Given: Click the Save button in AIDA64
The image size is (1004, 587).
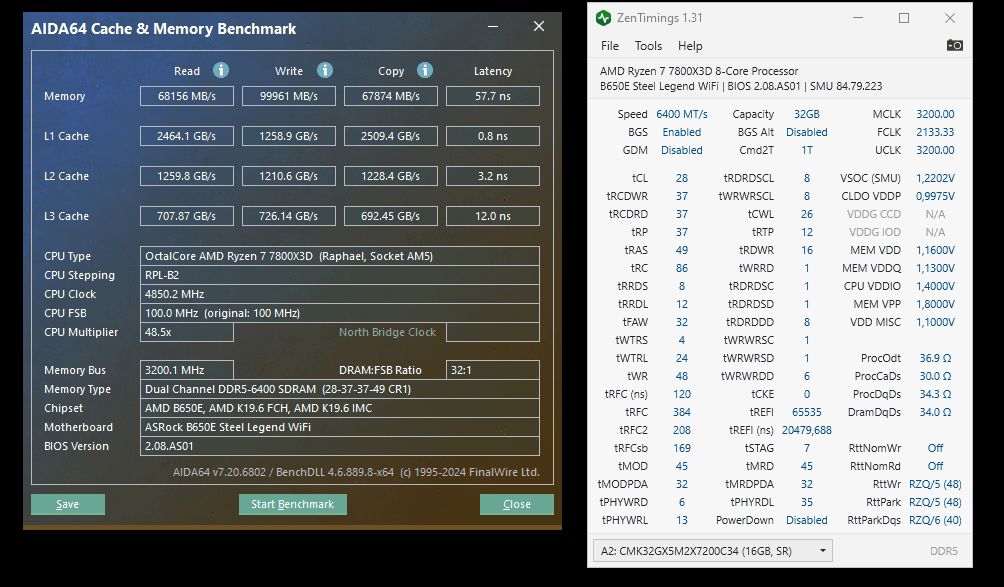Looking at the screenshot, I should [x=68, y=504].
